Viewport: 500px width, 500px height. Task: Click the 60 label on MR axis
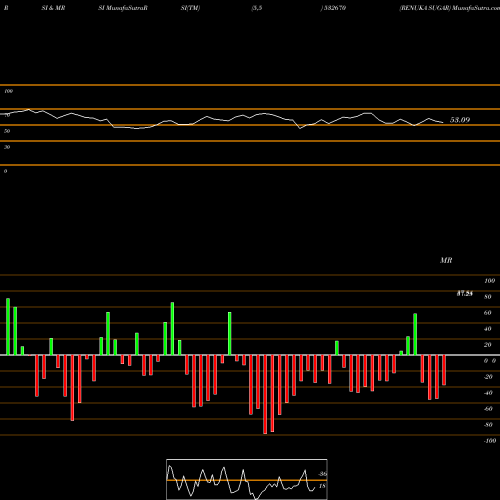(x=488, y=313)
